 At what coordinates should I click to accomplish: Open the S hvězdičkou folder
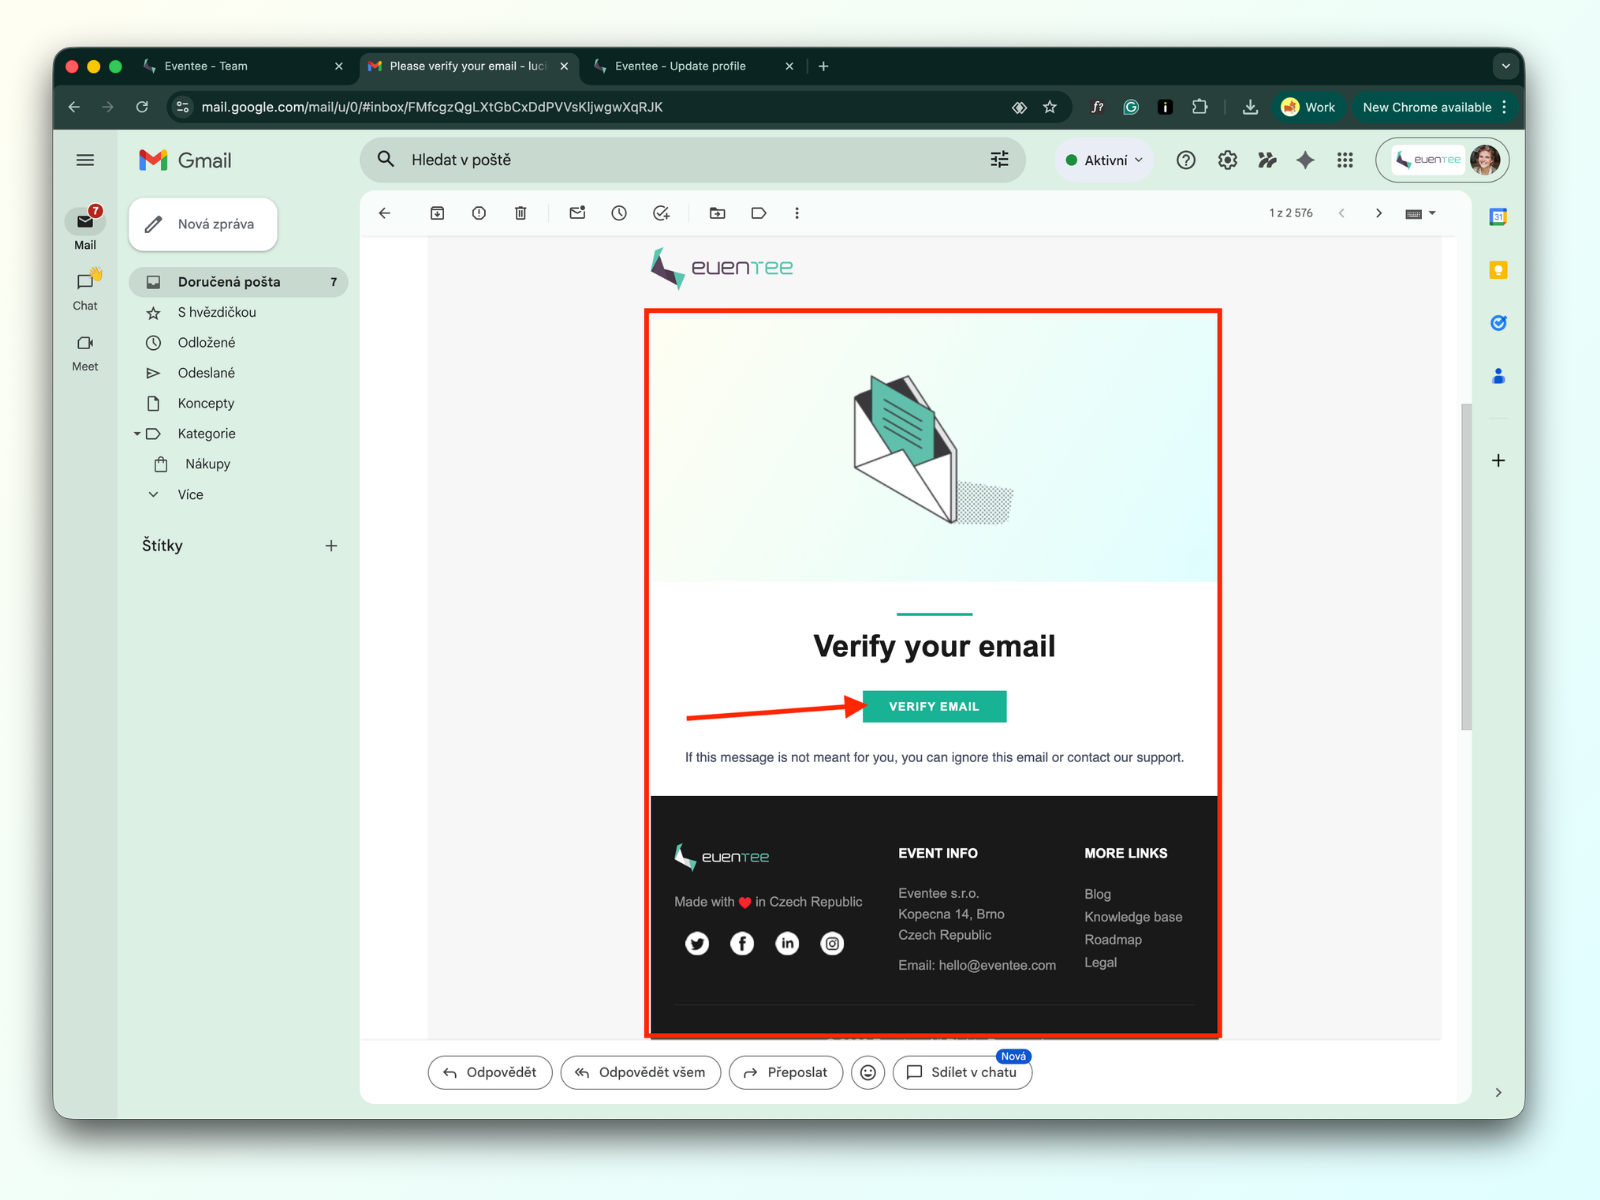[238, 313]
